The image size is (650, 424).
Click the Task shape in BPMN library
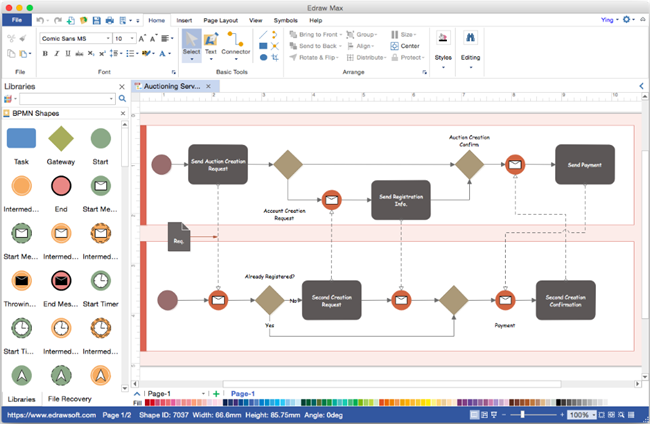pyautogui.click(x=21, y=139)
